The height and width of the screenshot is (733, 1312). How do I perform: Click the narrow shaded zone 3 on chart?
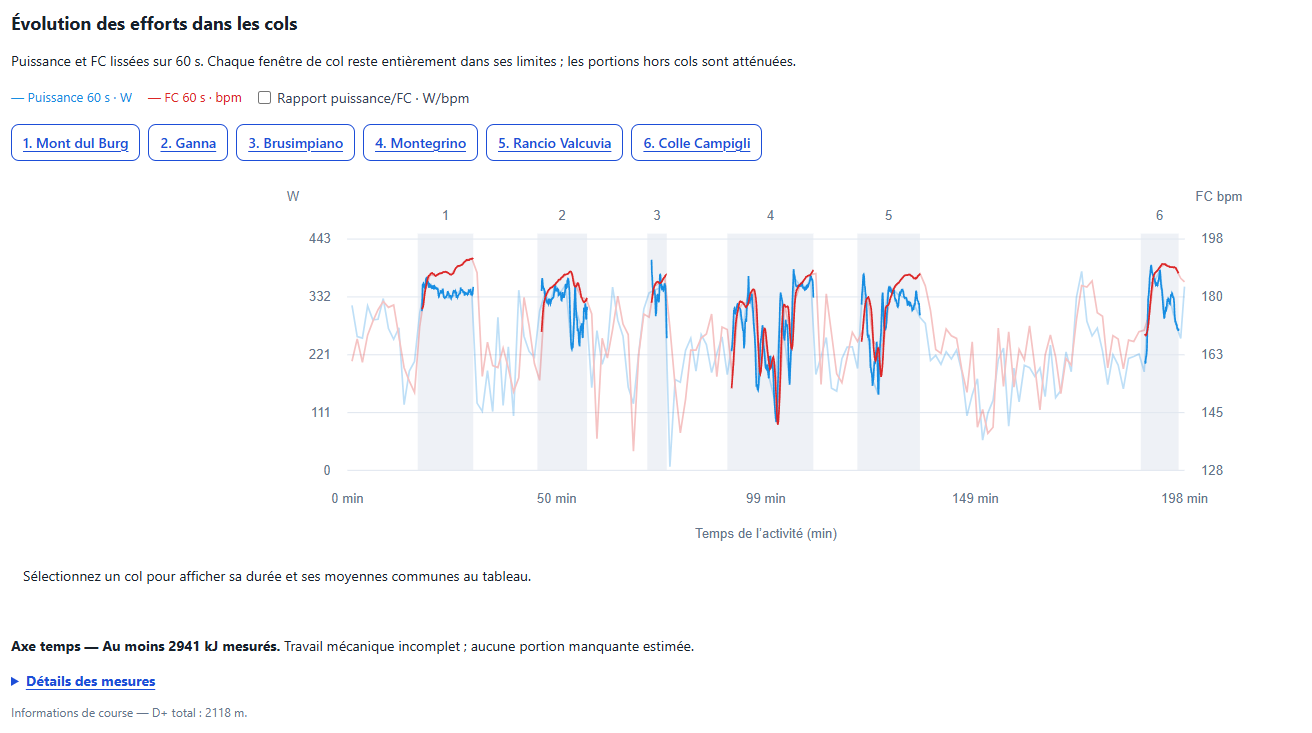657,352
